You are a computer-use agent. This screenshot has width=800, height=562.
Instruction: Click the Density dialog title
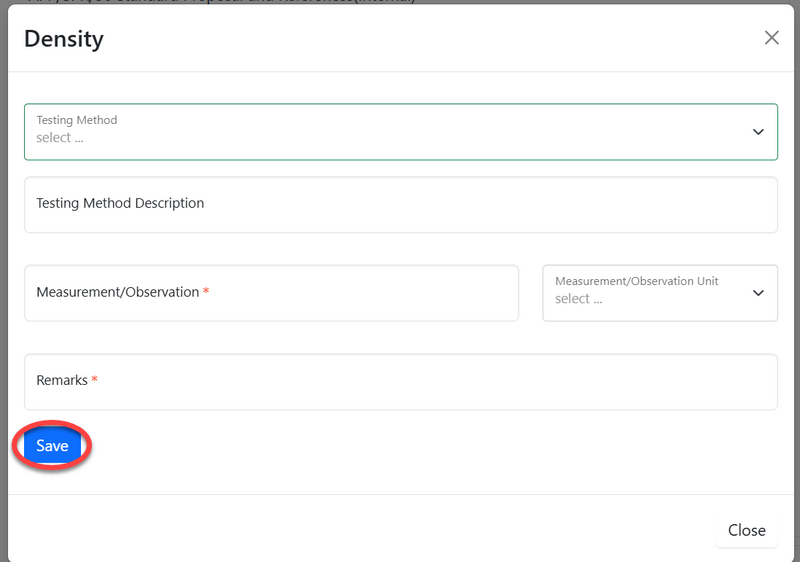click(x=64, y=39)
